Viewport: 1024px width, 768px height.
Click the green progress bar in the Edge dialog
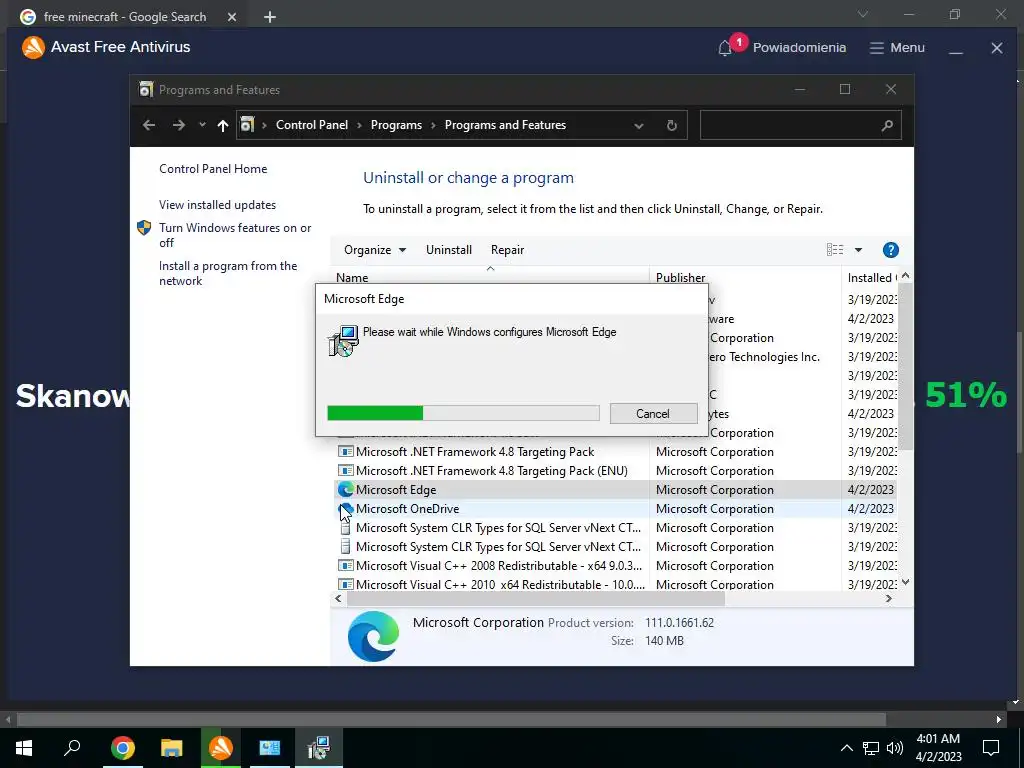coord(463,413)
